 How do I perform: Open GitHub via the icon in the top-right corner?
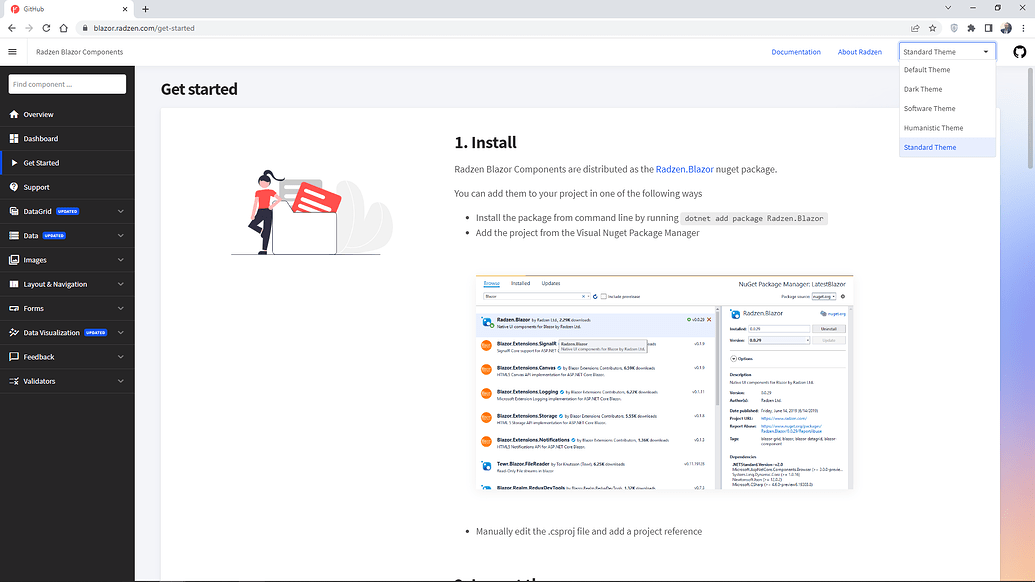click(1018, 51)
